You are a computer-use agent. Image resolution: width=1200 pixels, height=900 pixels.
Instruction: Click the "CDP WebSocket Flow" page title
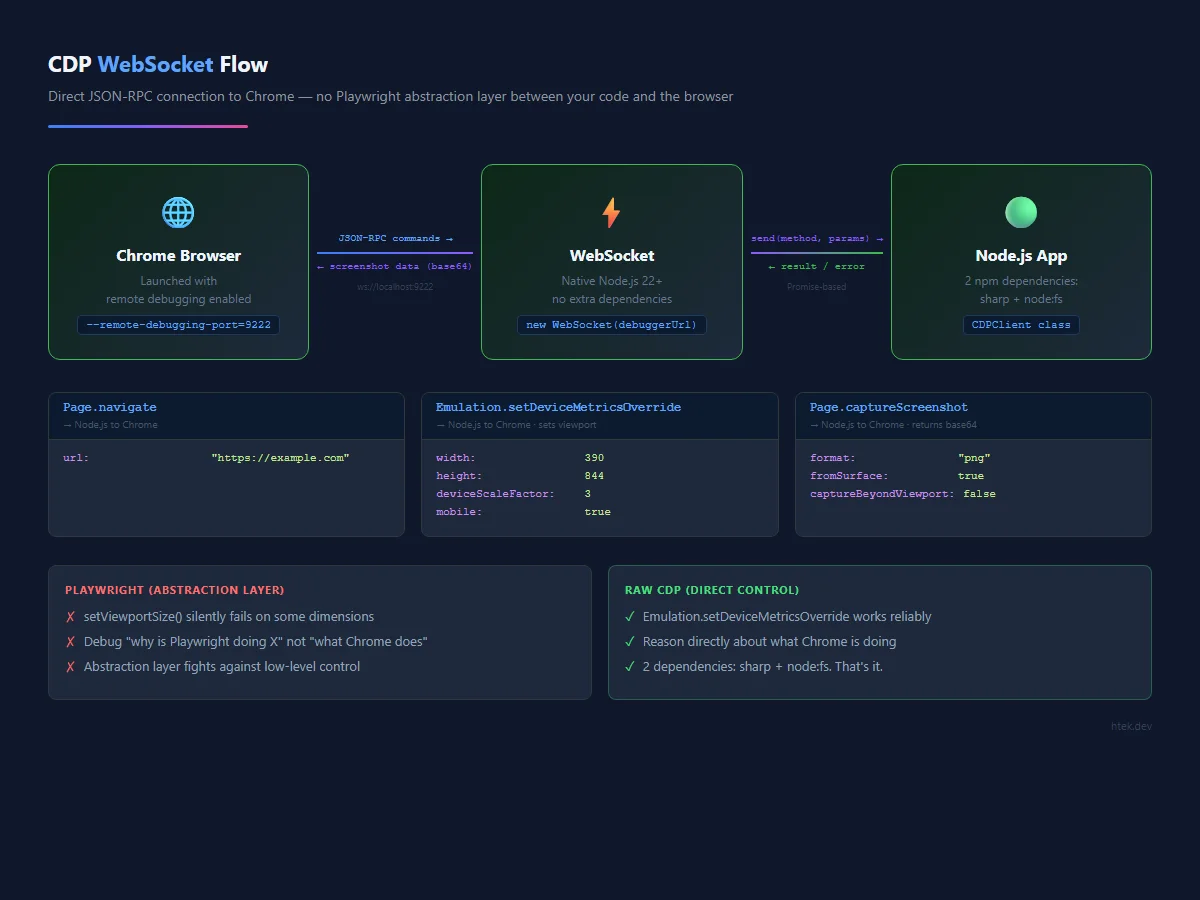tap(158, 65)
